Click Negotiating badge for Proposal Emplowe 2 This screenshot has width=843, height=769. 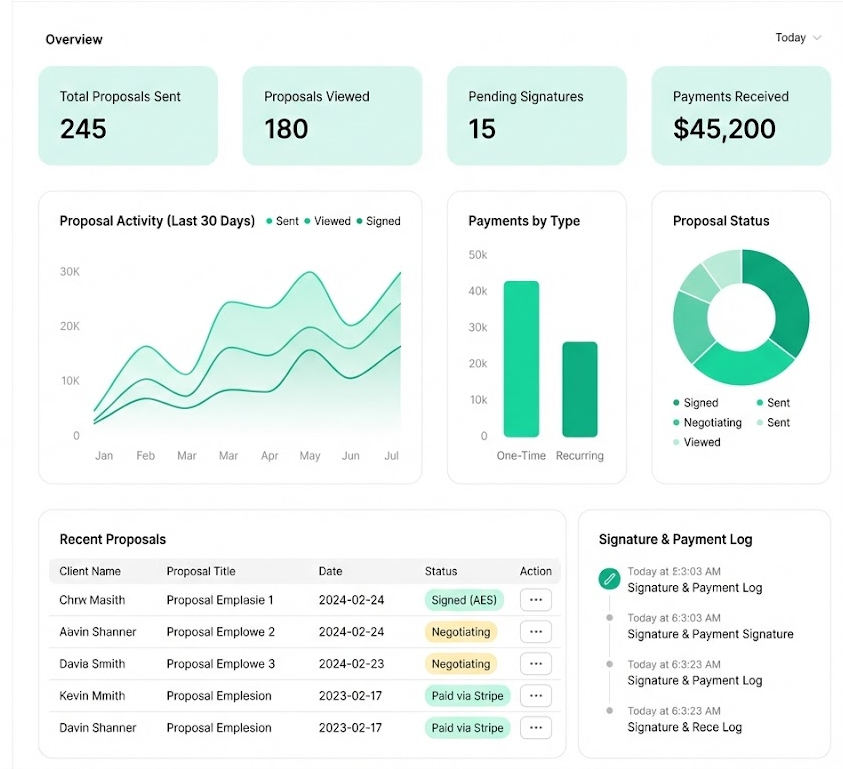461,632
